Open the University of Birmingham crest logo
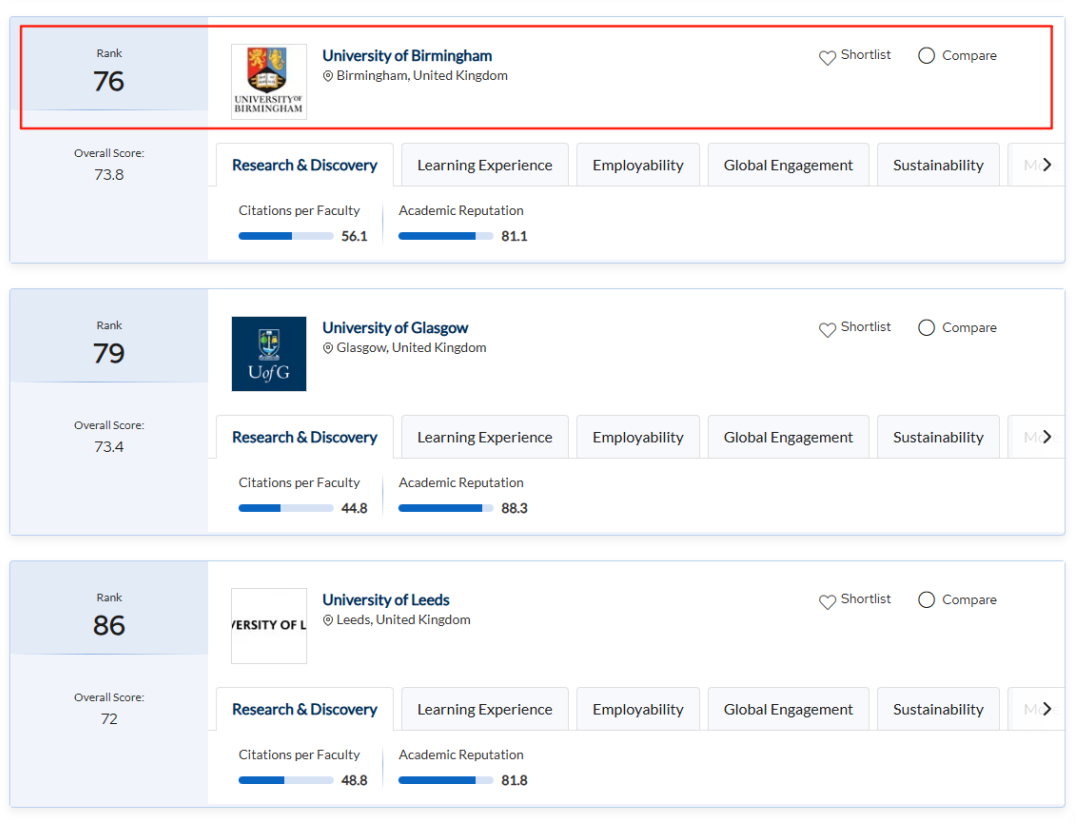This screenshot has height=823, width=1076. pyautogui.click(x=269, y=82)
